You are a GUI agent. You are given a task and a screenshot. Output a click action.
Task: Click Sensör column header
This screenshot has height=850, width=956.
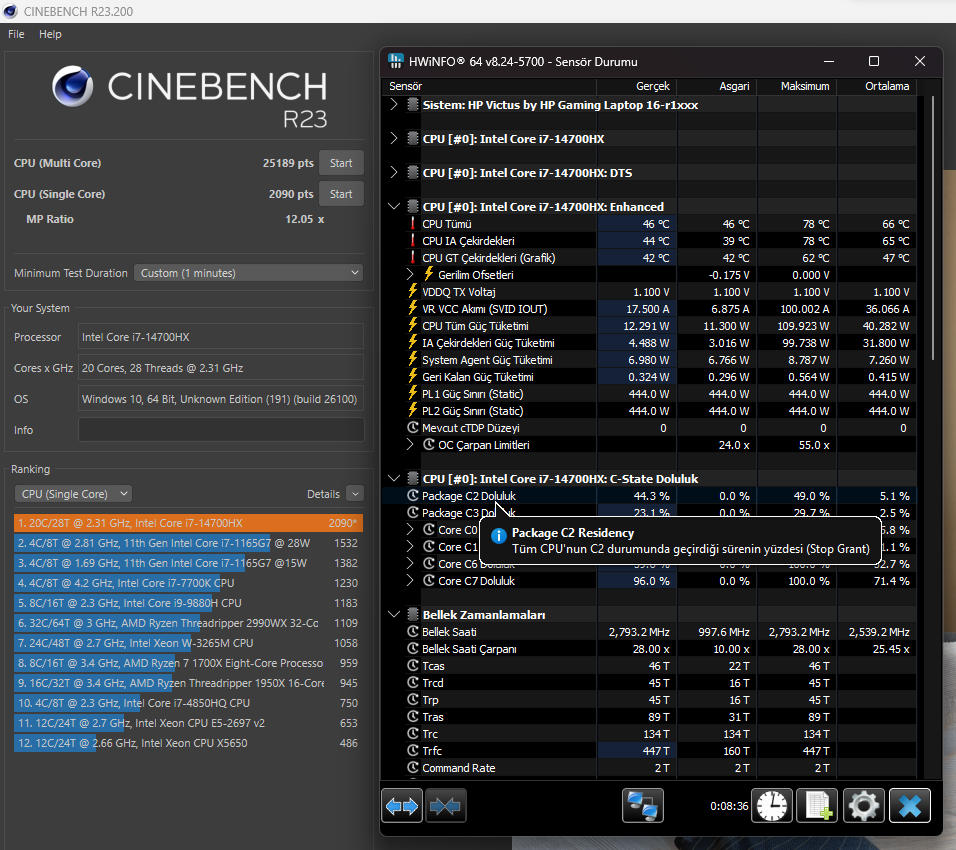[x=489, y=86]
